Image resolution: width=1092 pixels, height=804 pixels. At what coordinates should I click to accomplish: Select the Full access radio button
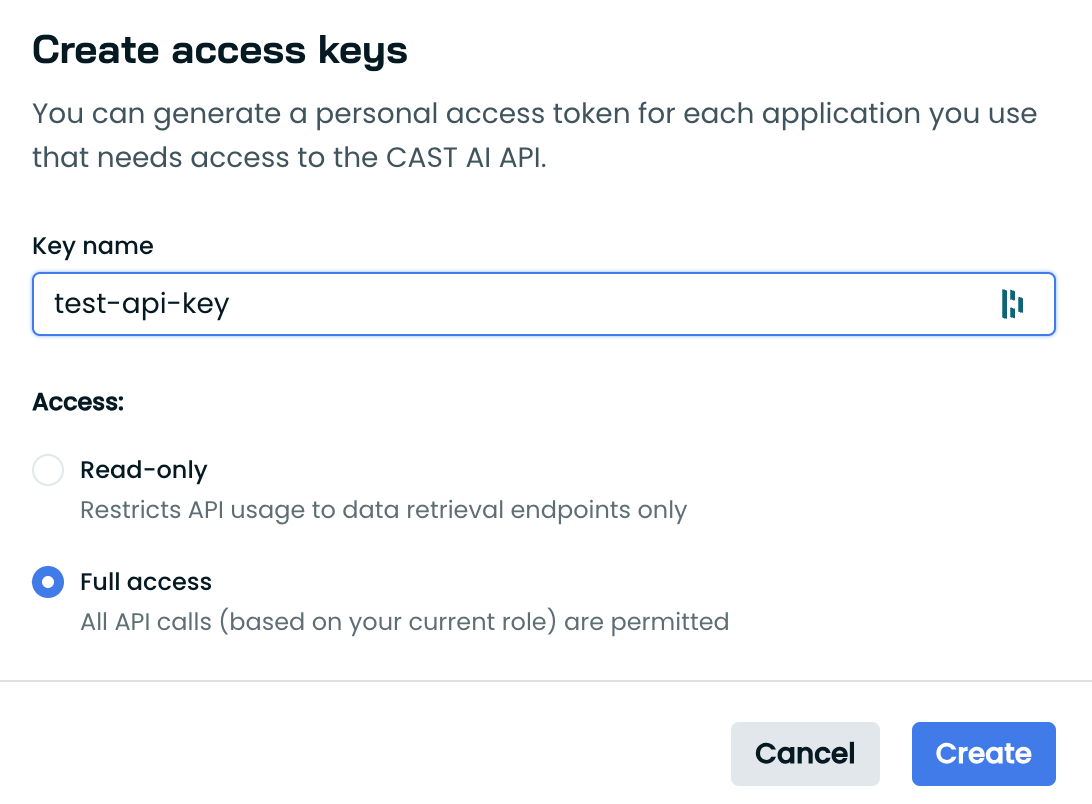click(x=48, y=582)
